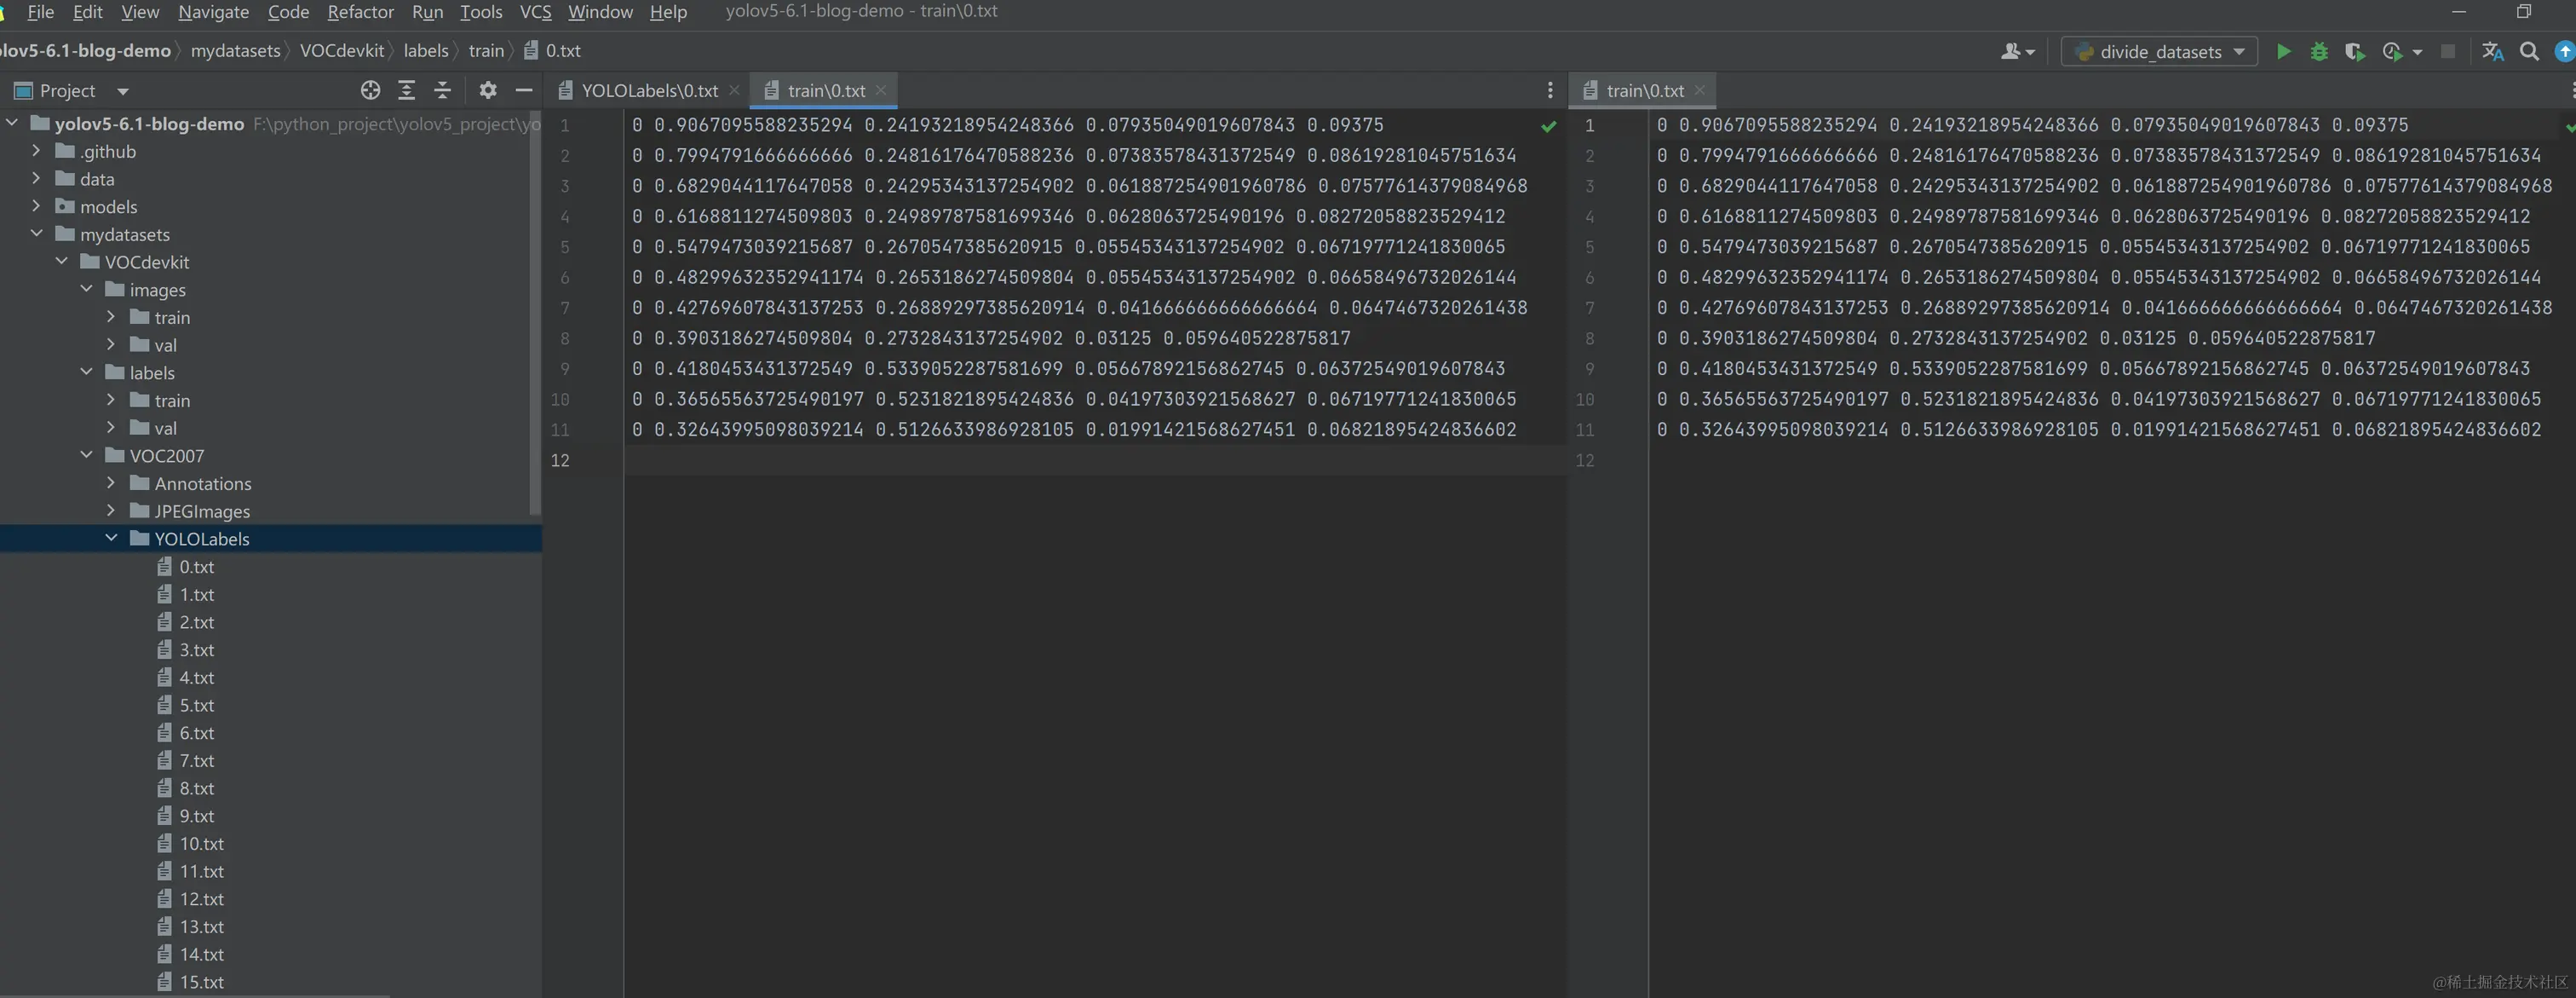This screenshot has width=2576, height=998.
Task: Collapse the YOLOLabels folder
Action: tap(111, 538)
